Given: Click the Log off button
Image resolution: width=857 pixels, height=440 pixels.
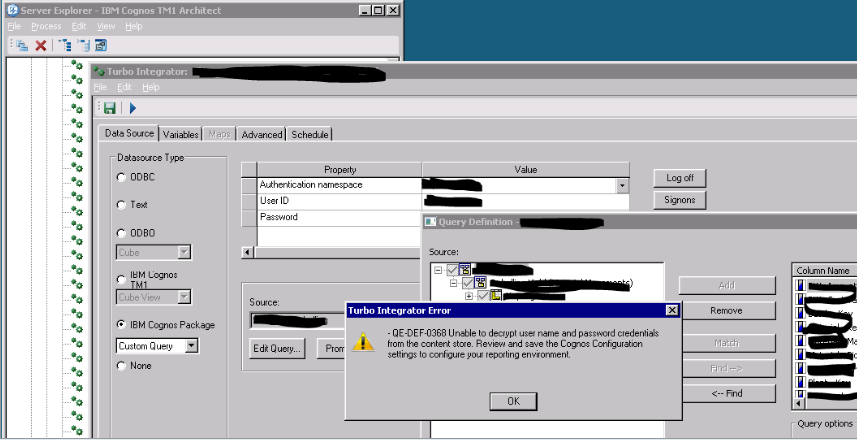Looking at the screenshot, I should (x=679, y=178).
